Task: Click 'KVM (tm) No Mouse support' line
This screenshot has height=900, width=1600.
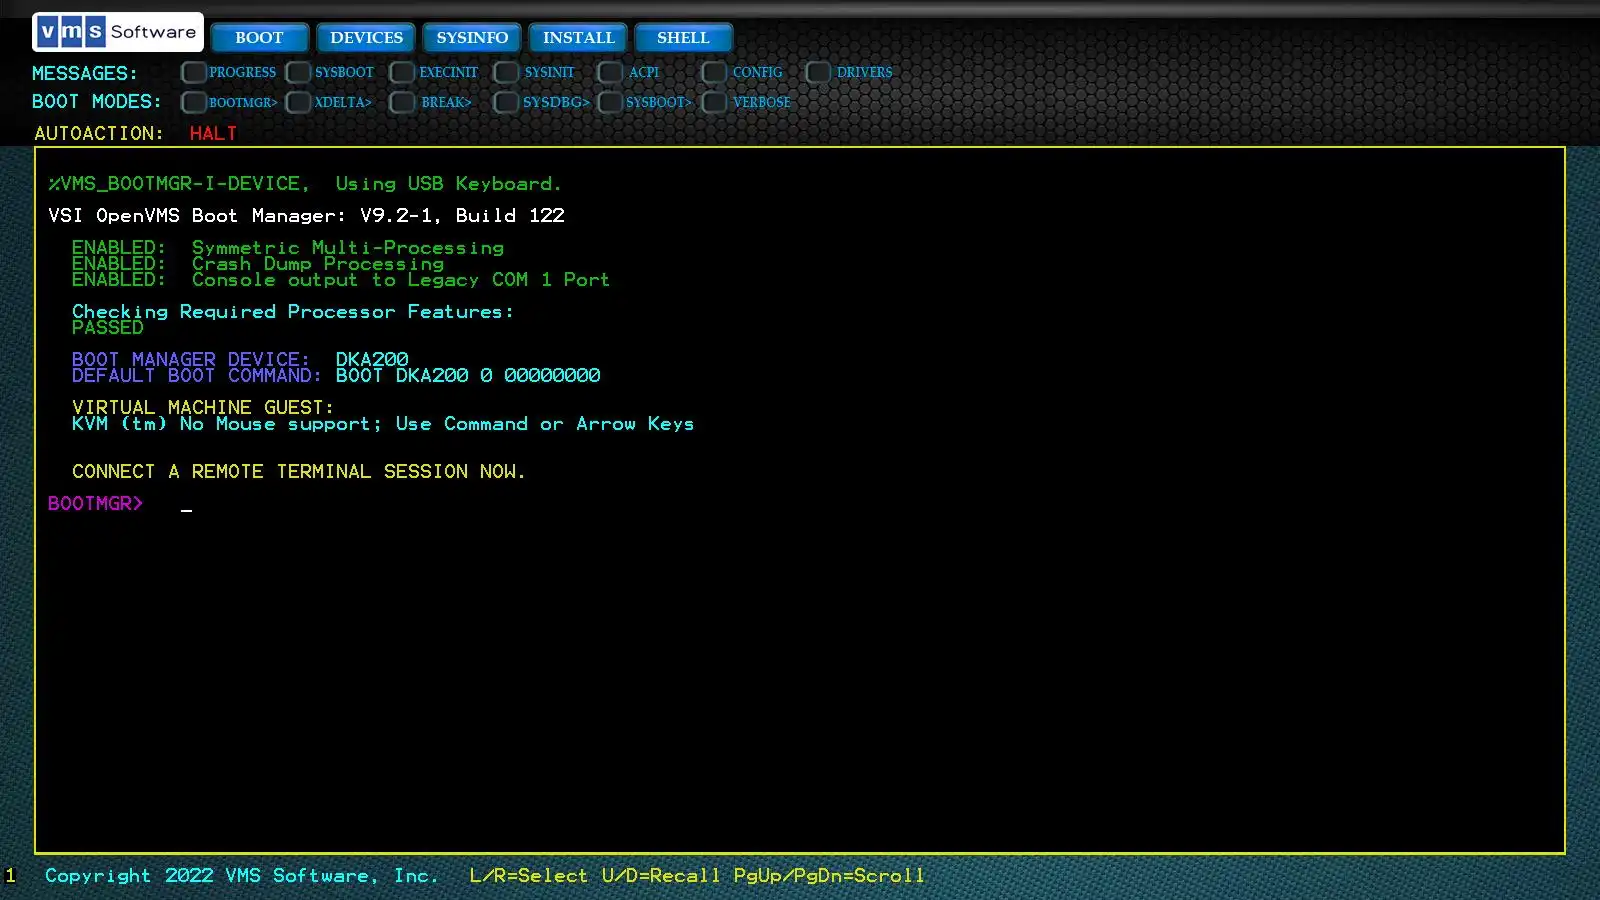Action: point(383,424)
